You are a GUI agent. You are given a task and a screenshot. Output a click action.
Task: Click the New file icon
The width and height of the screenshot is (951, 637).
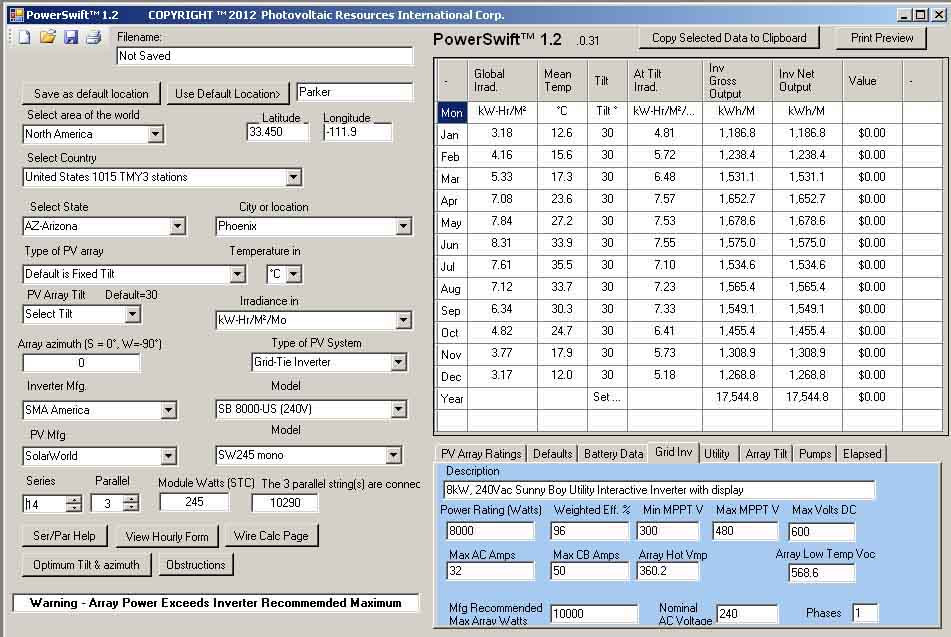pos(24,38)
